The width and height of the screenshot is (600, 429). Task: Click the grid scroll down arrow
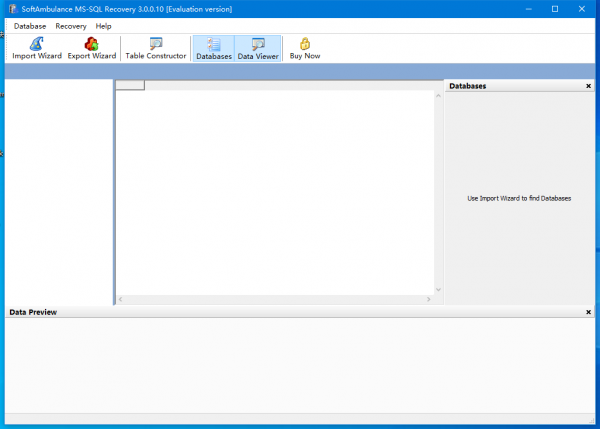[x=439, y=290]
